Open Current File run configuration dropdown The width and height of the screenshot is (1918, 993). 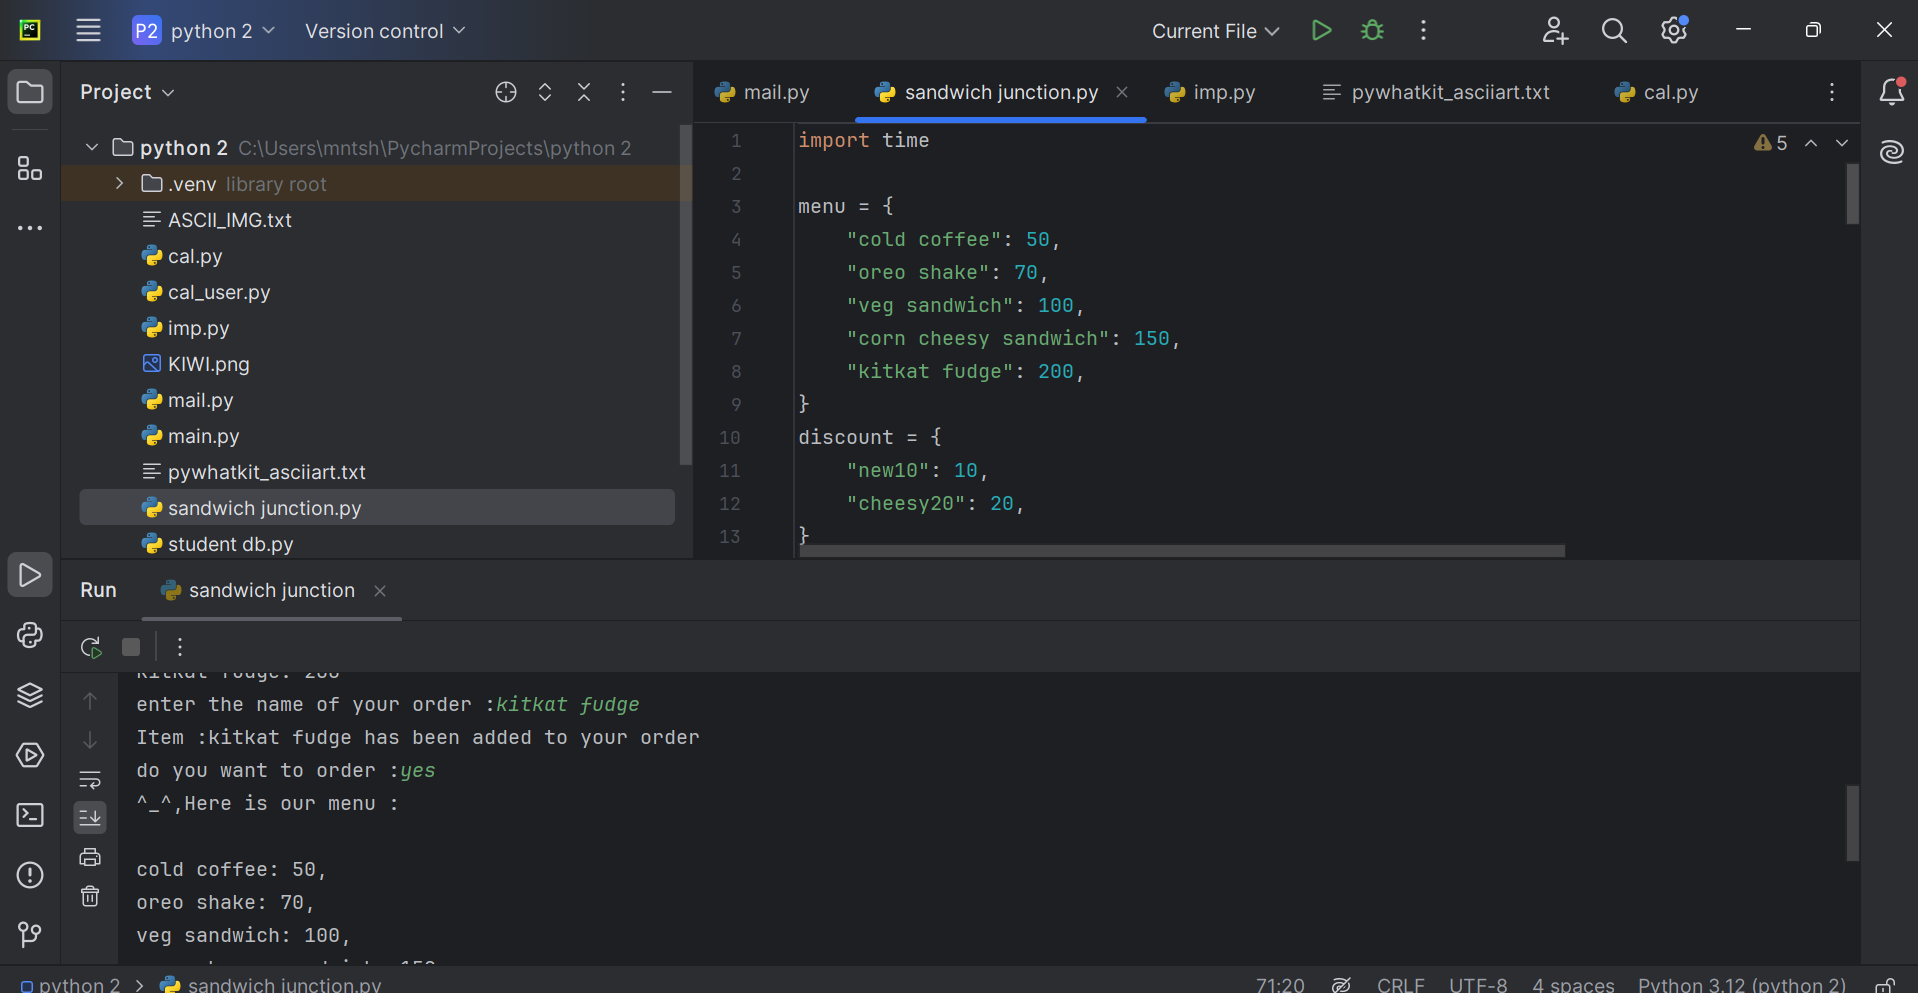(1215, 30)
